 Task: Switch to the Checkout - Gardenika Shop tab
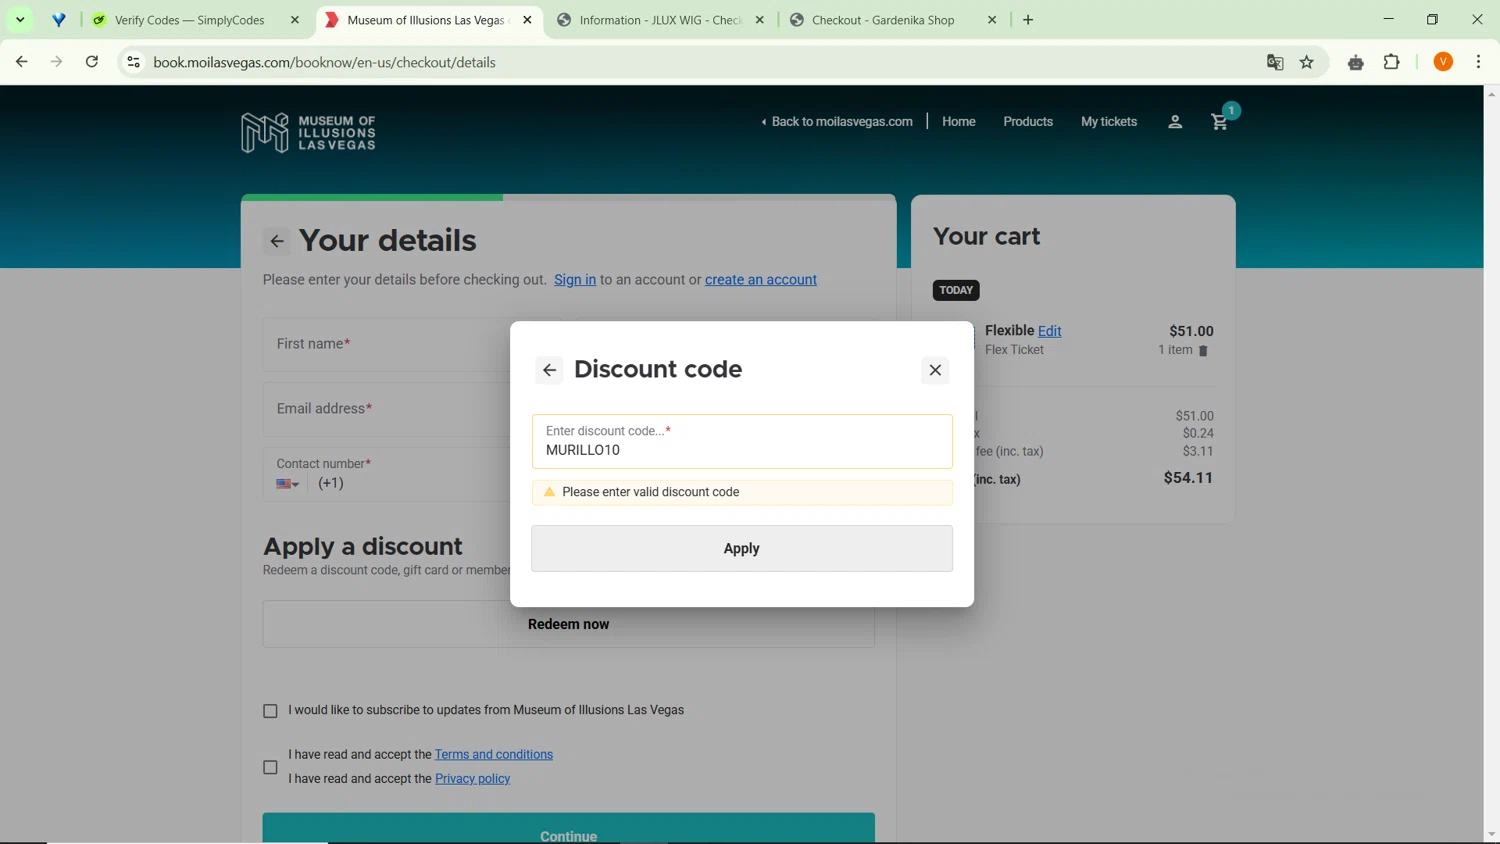click(883, 20)
